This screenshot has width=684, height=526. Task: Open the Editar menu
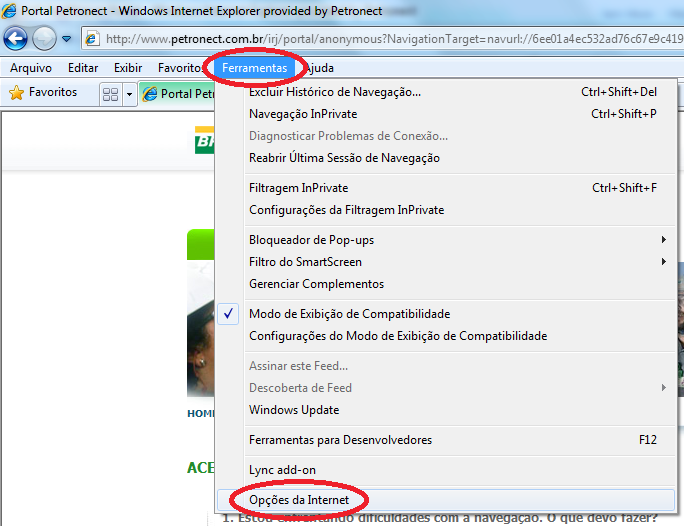coord(83,68)
